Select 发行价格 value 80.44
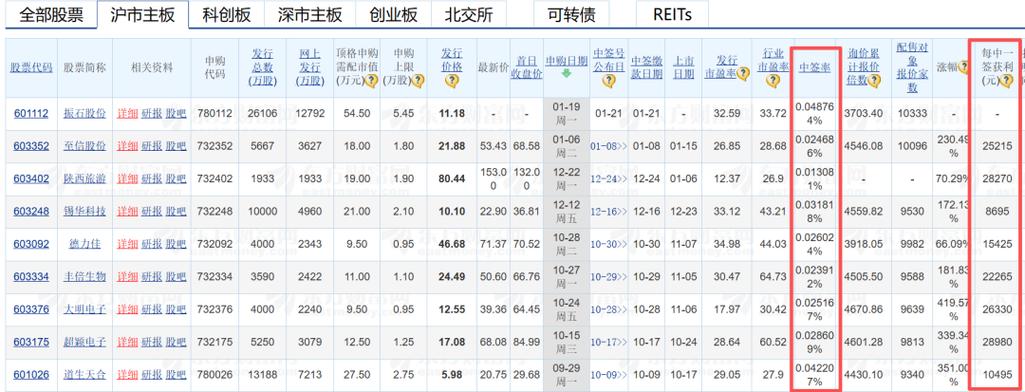 pyautogui.click(x=452, y=179)
